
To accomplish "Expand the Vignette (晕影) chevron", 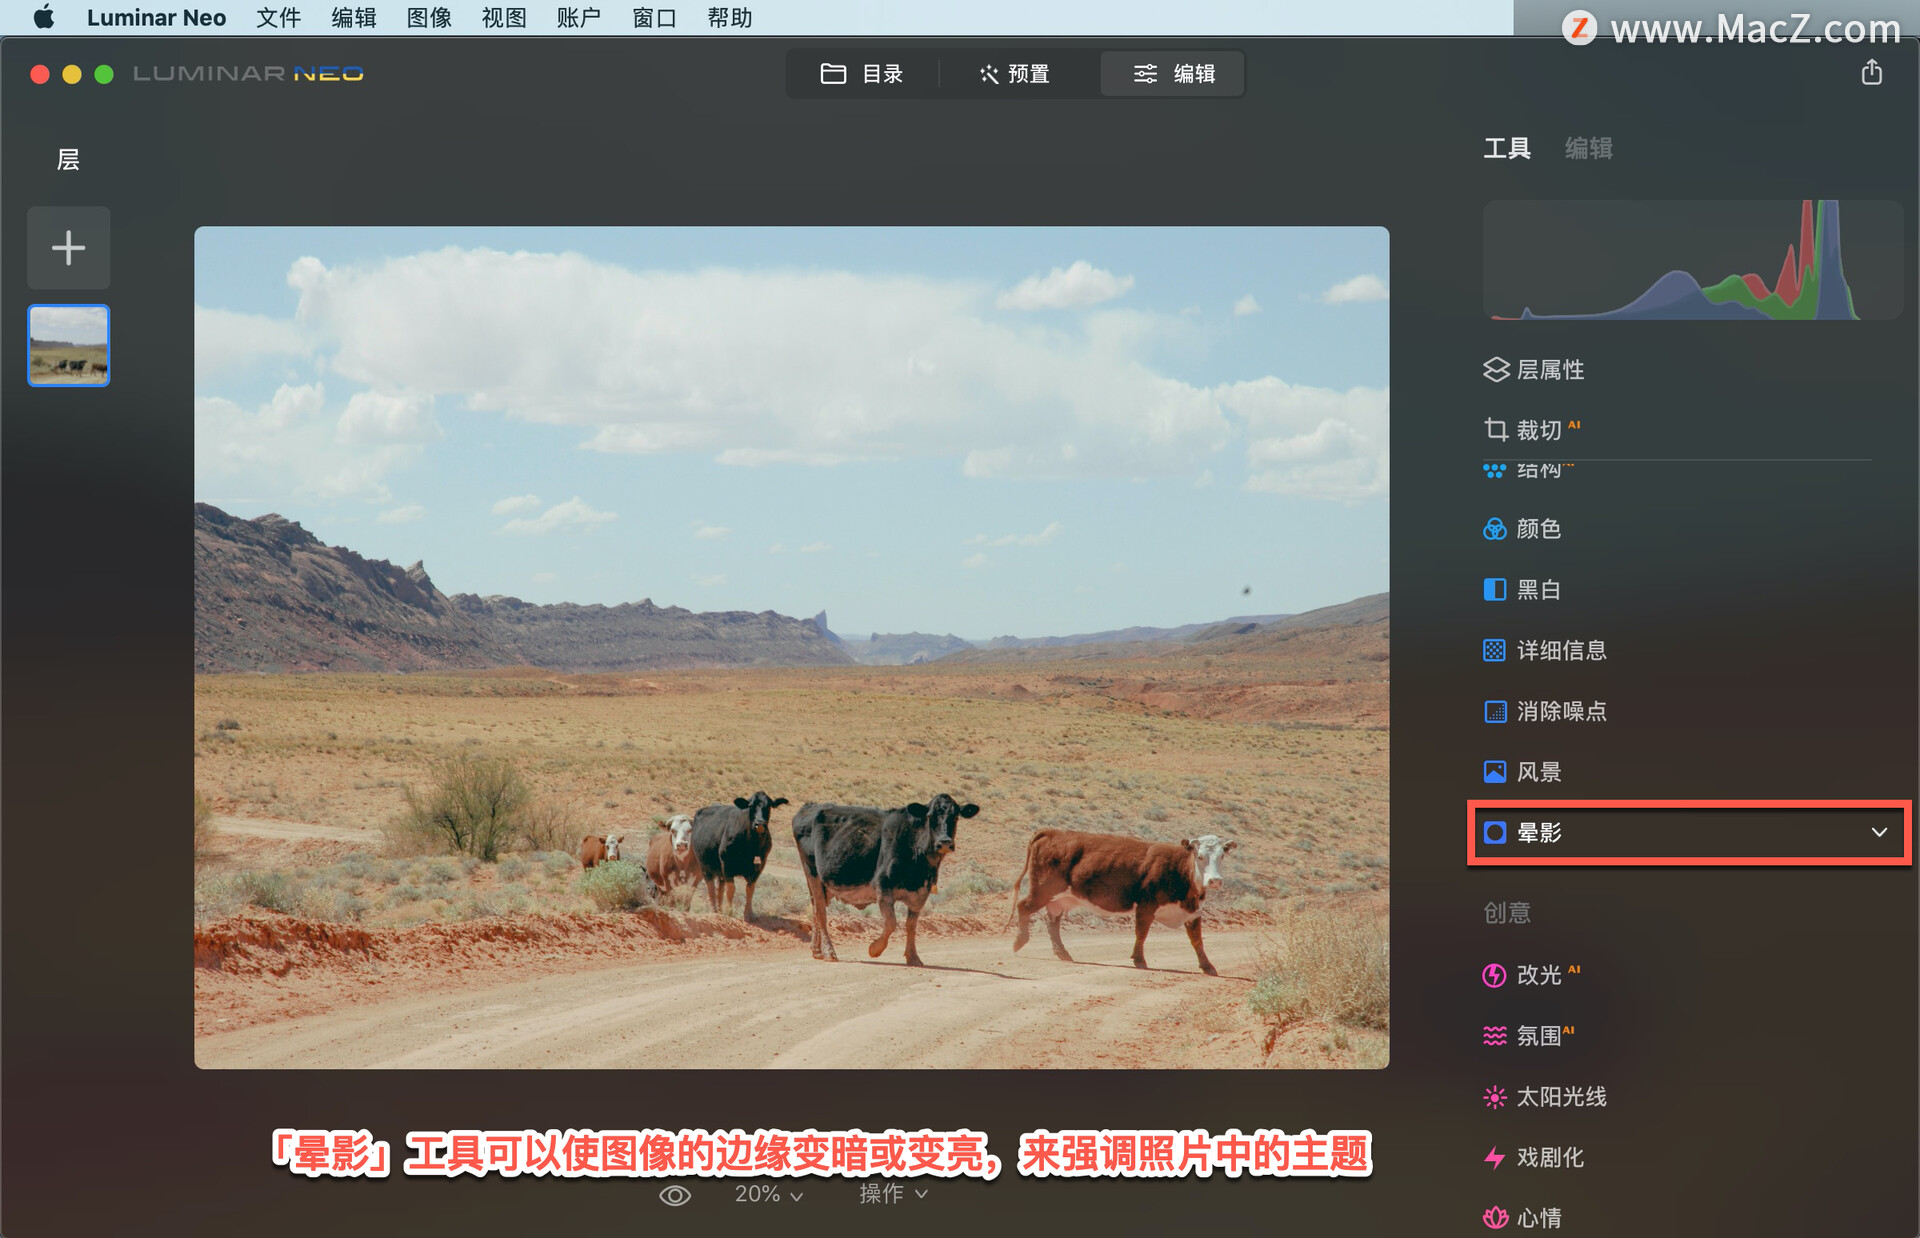I will (x=1880, y=832).
